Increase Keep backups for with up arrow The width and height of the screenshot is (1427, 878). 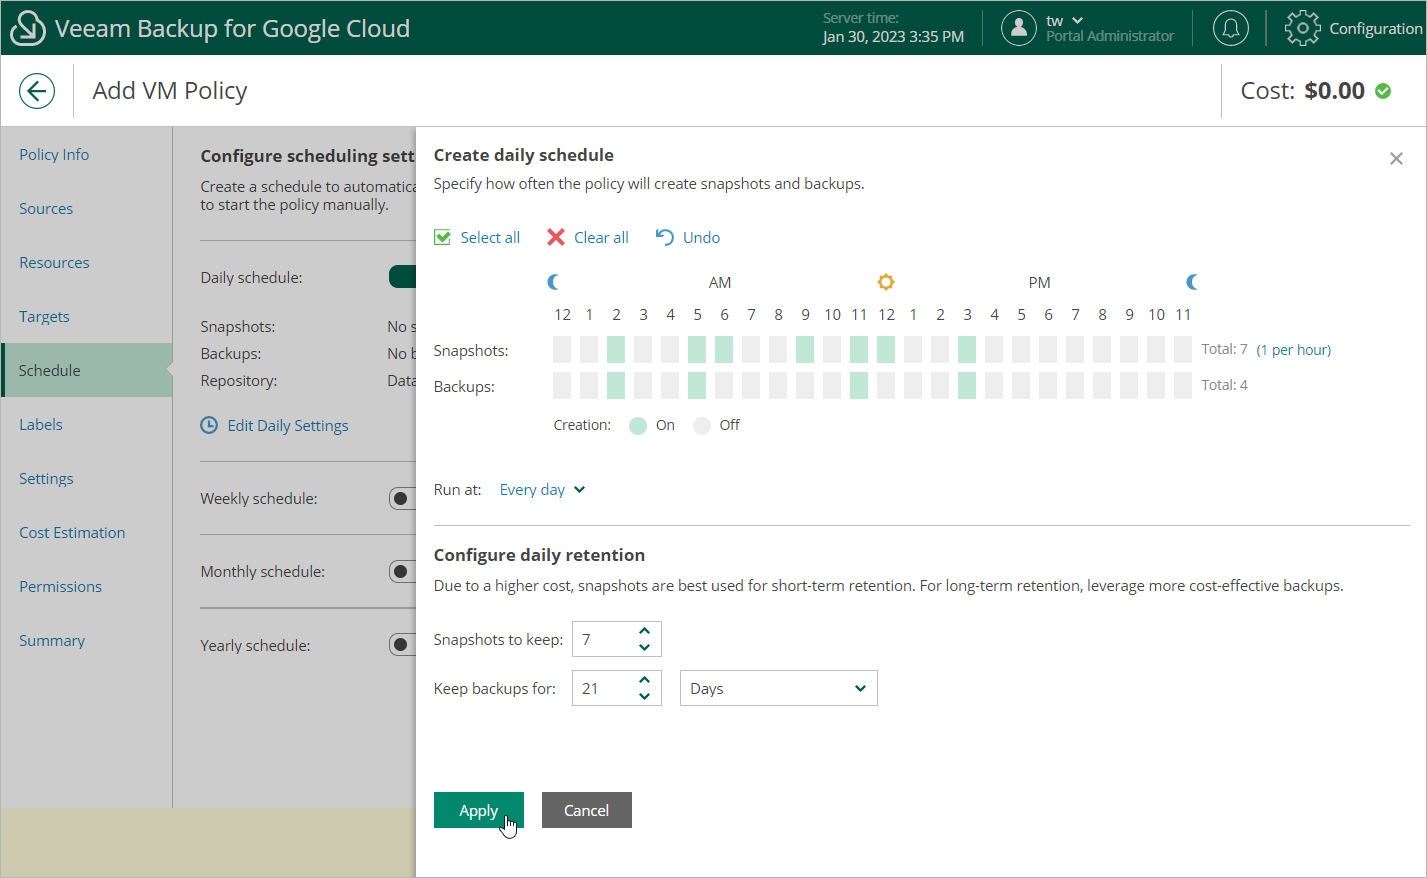pos(645,680)
